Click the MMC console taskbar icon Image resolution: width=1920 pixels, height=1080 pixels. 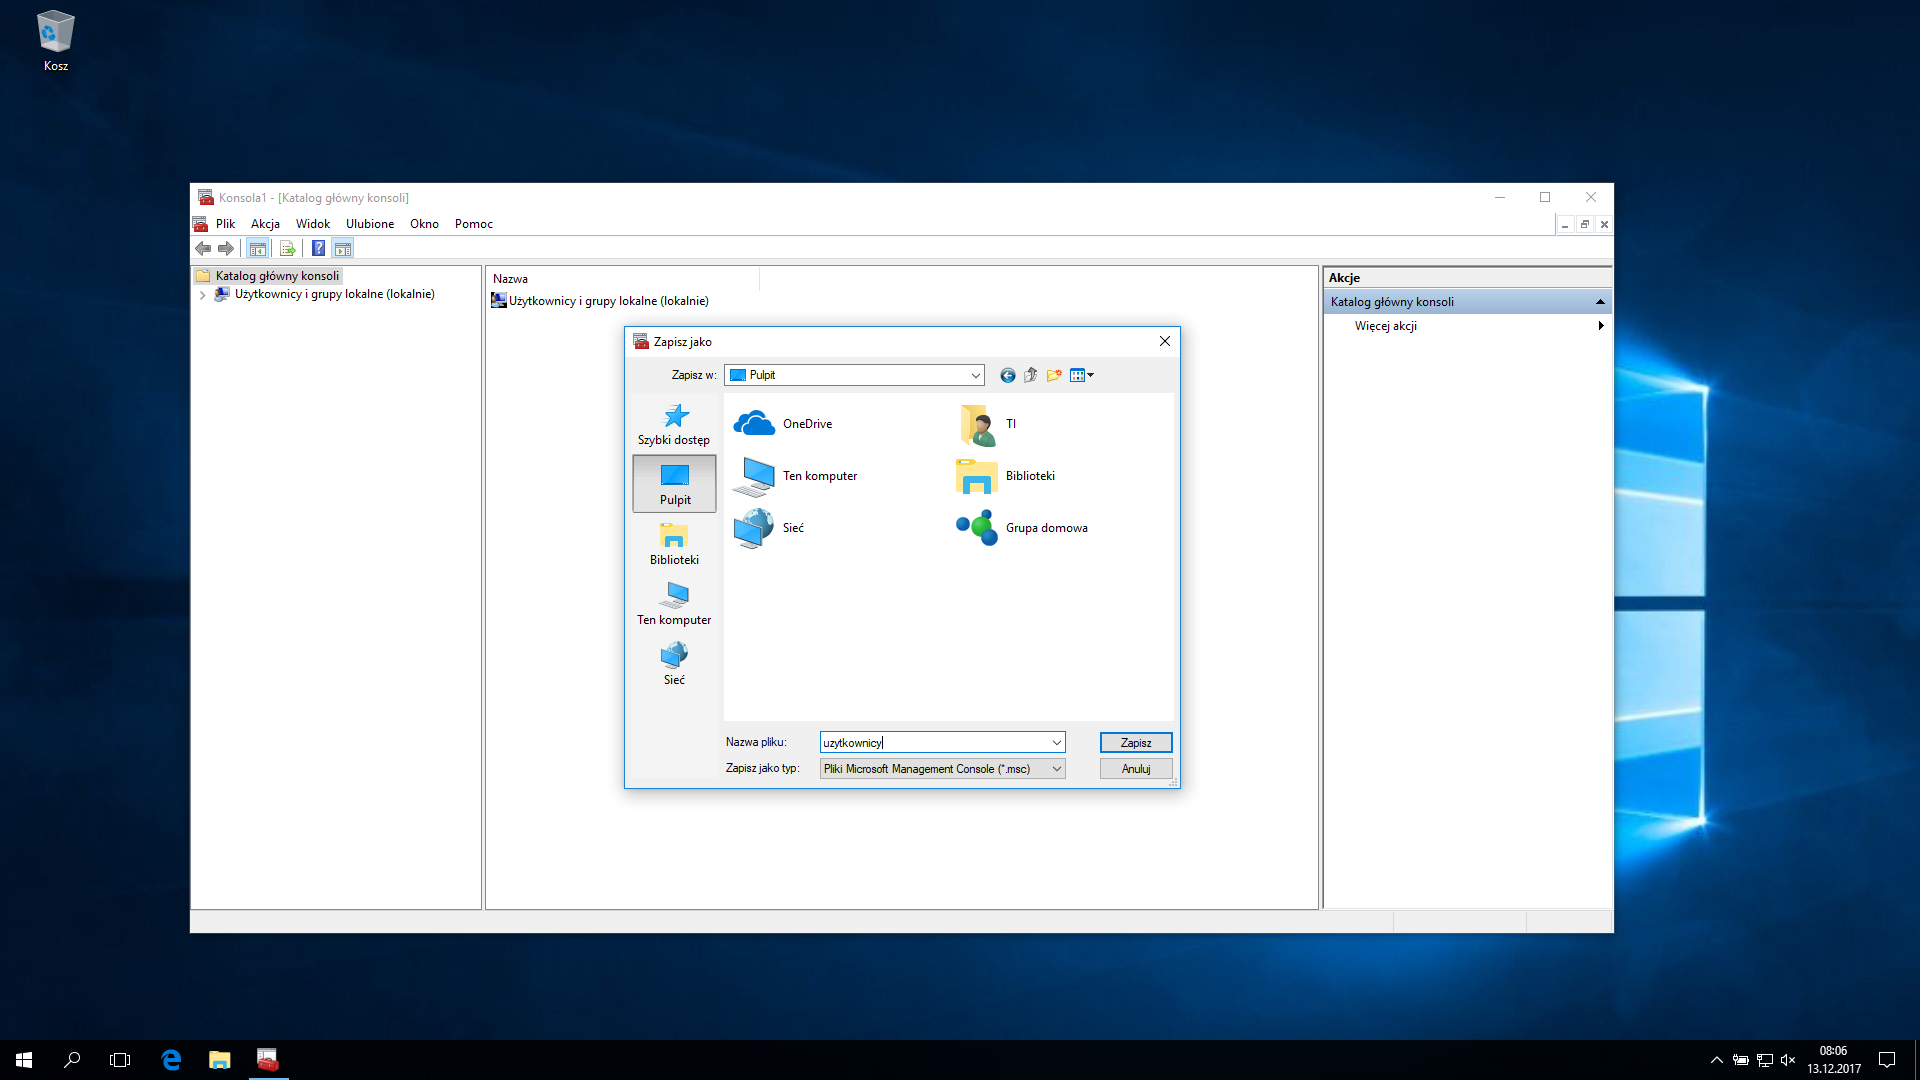(267, 1060)
